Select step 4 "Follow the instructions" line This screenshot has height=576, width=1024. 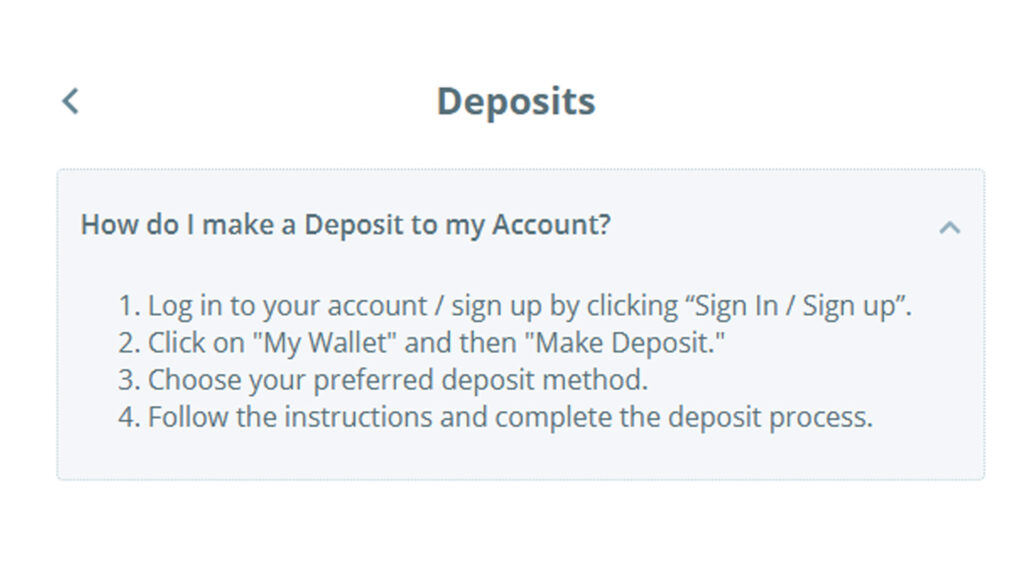495,417
